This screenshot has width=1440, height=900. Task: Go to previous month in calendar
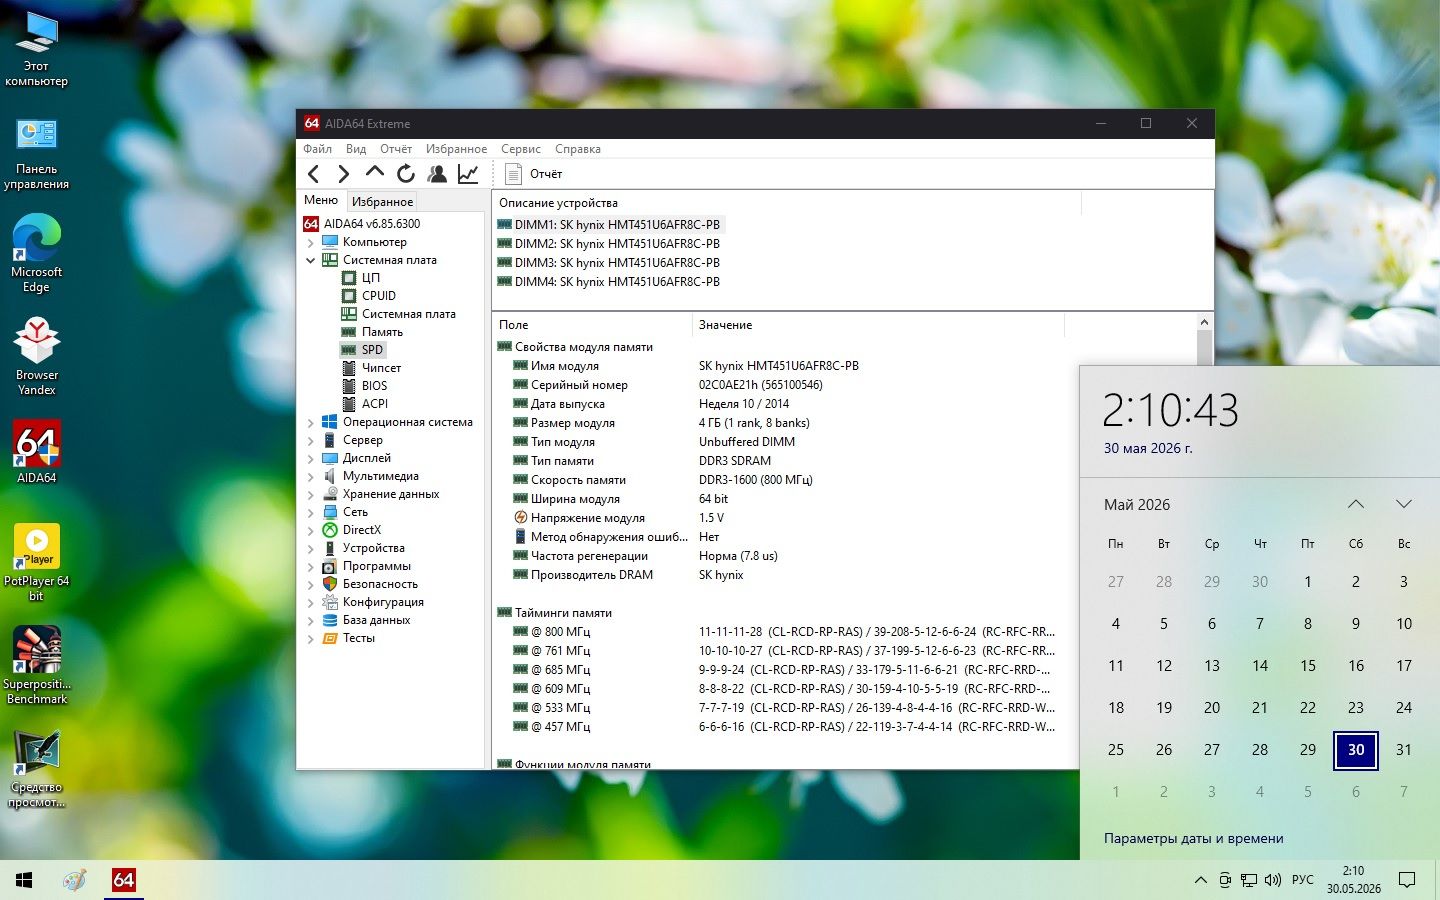point(1356,504)
